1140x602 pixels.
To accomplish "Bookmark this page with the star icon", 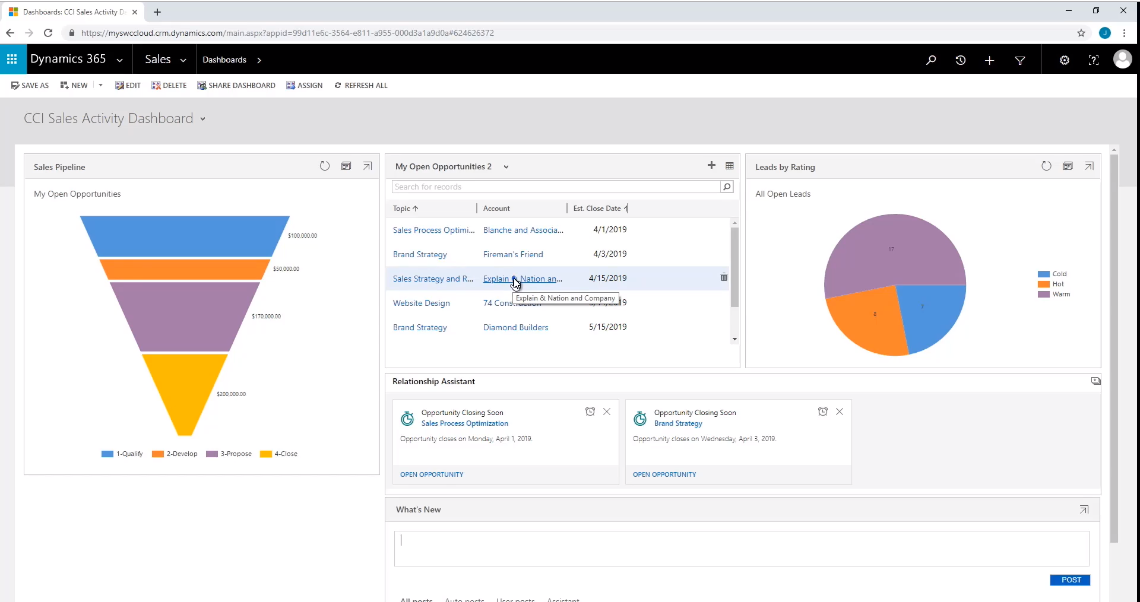I will pyautogui.click(x=1081, y=33).
